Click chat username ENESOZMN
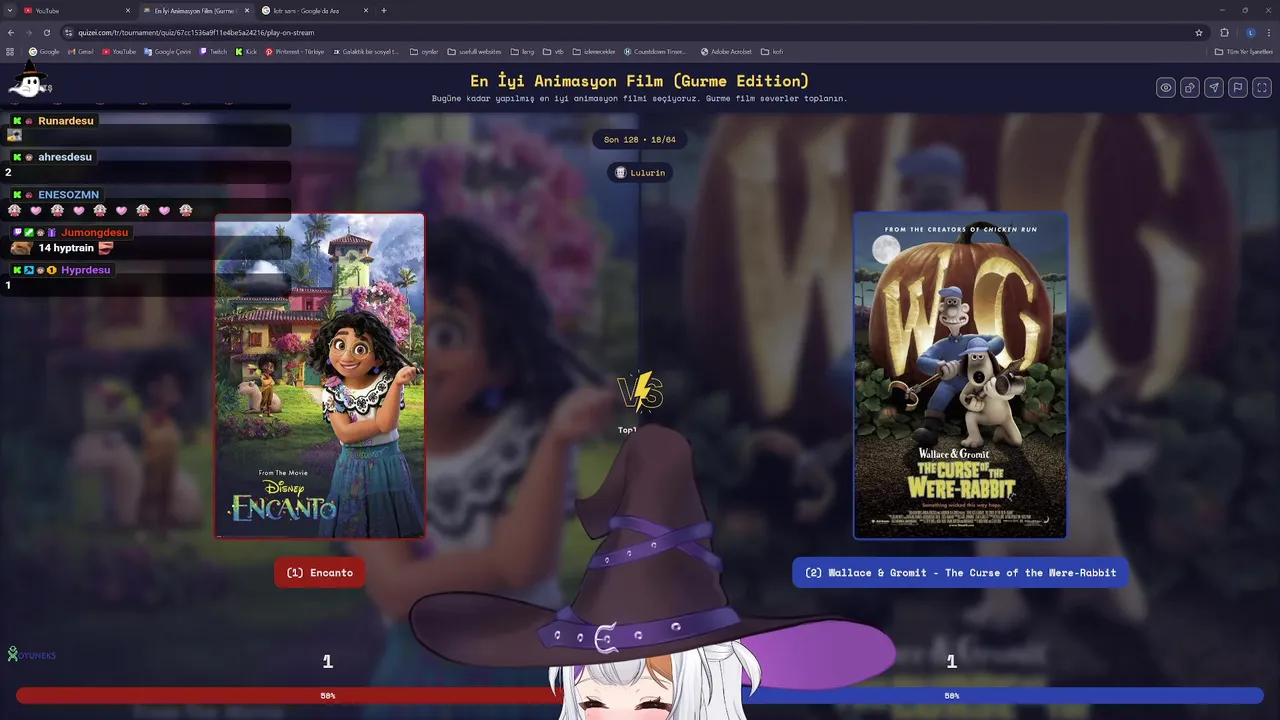The image size is (1280, 720). pos(68,195)
